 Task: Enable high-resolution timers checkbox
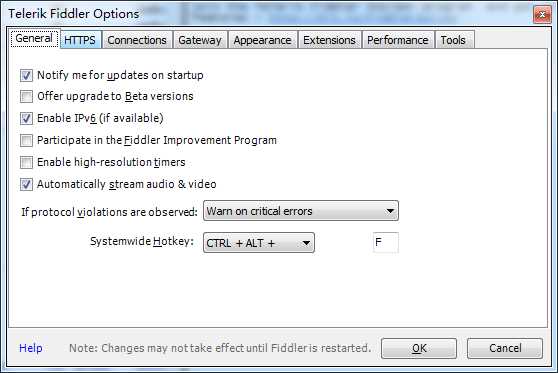(x=26, y=163)
